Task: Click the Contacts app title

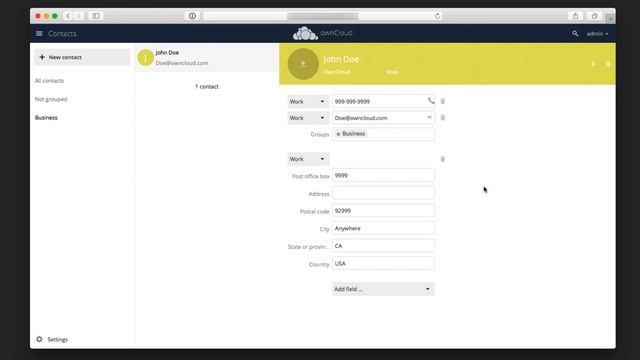Action: click(x=62, y=33)
